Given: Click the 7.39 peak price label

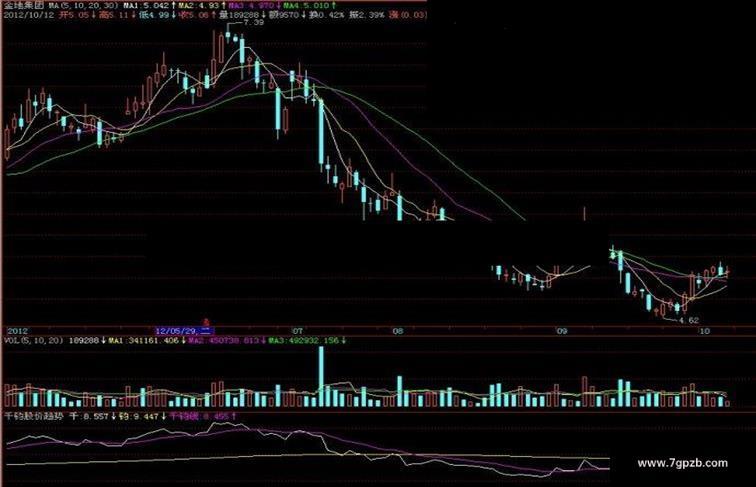Looking at the screenshot, I should tap(254, 22).
